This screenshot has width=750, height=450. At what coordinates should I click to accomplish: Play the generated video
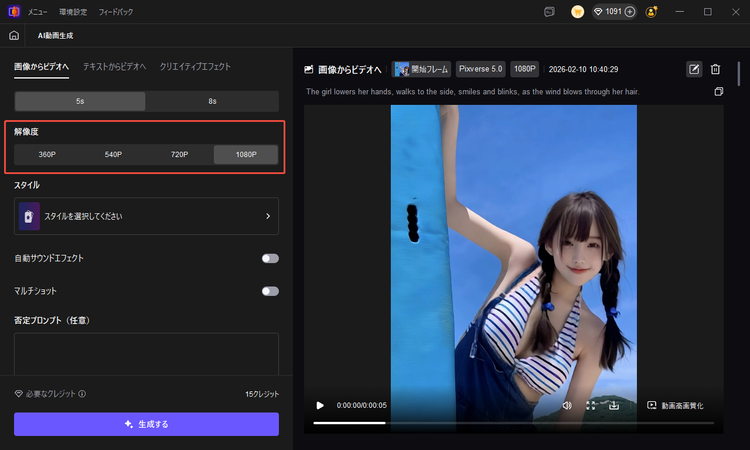[x=320, y=406]
